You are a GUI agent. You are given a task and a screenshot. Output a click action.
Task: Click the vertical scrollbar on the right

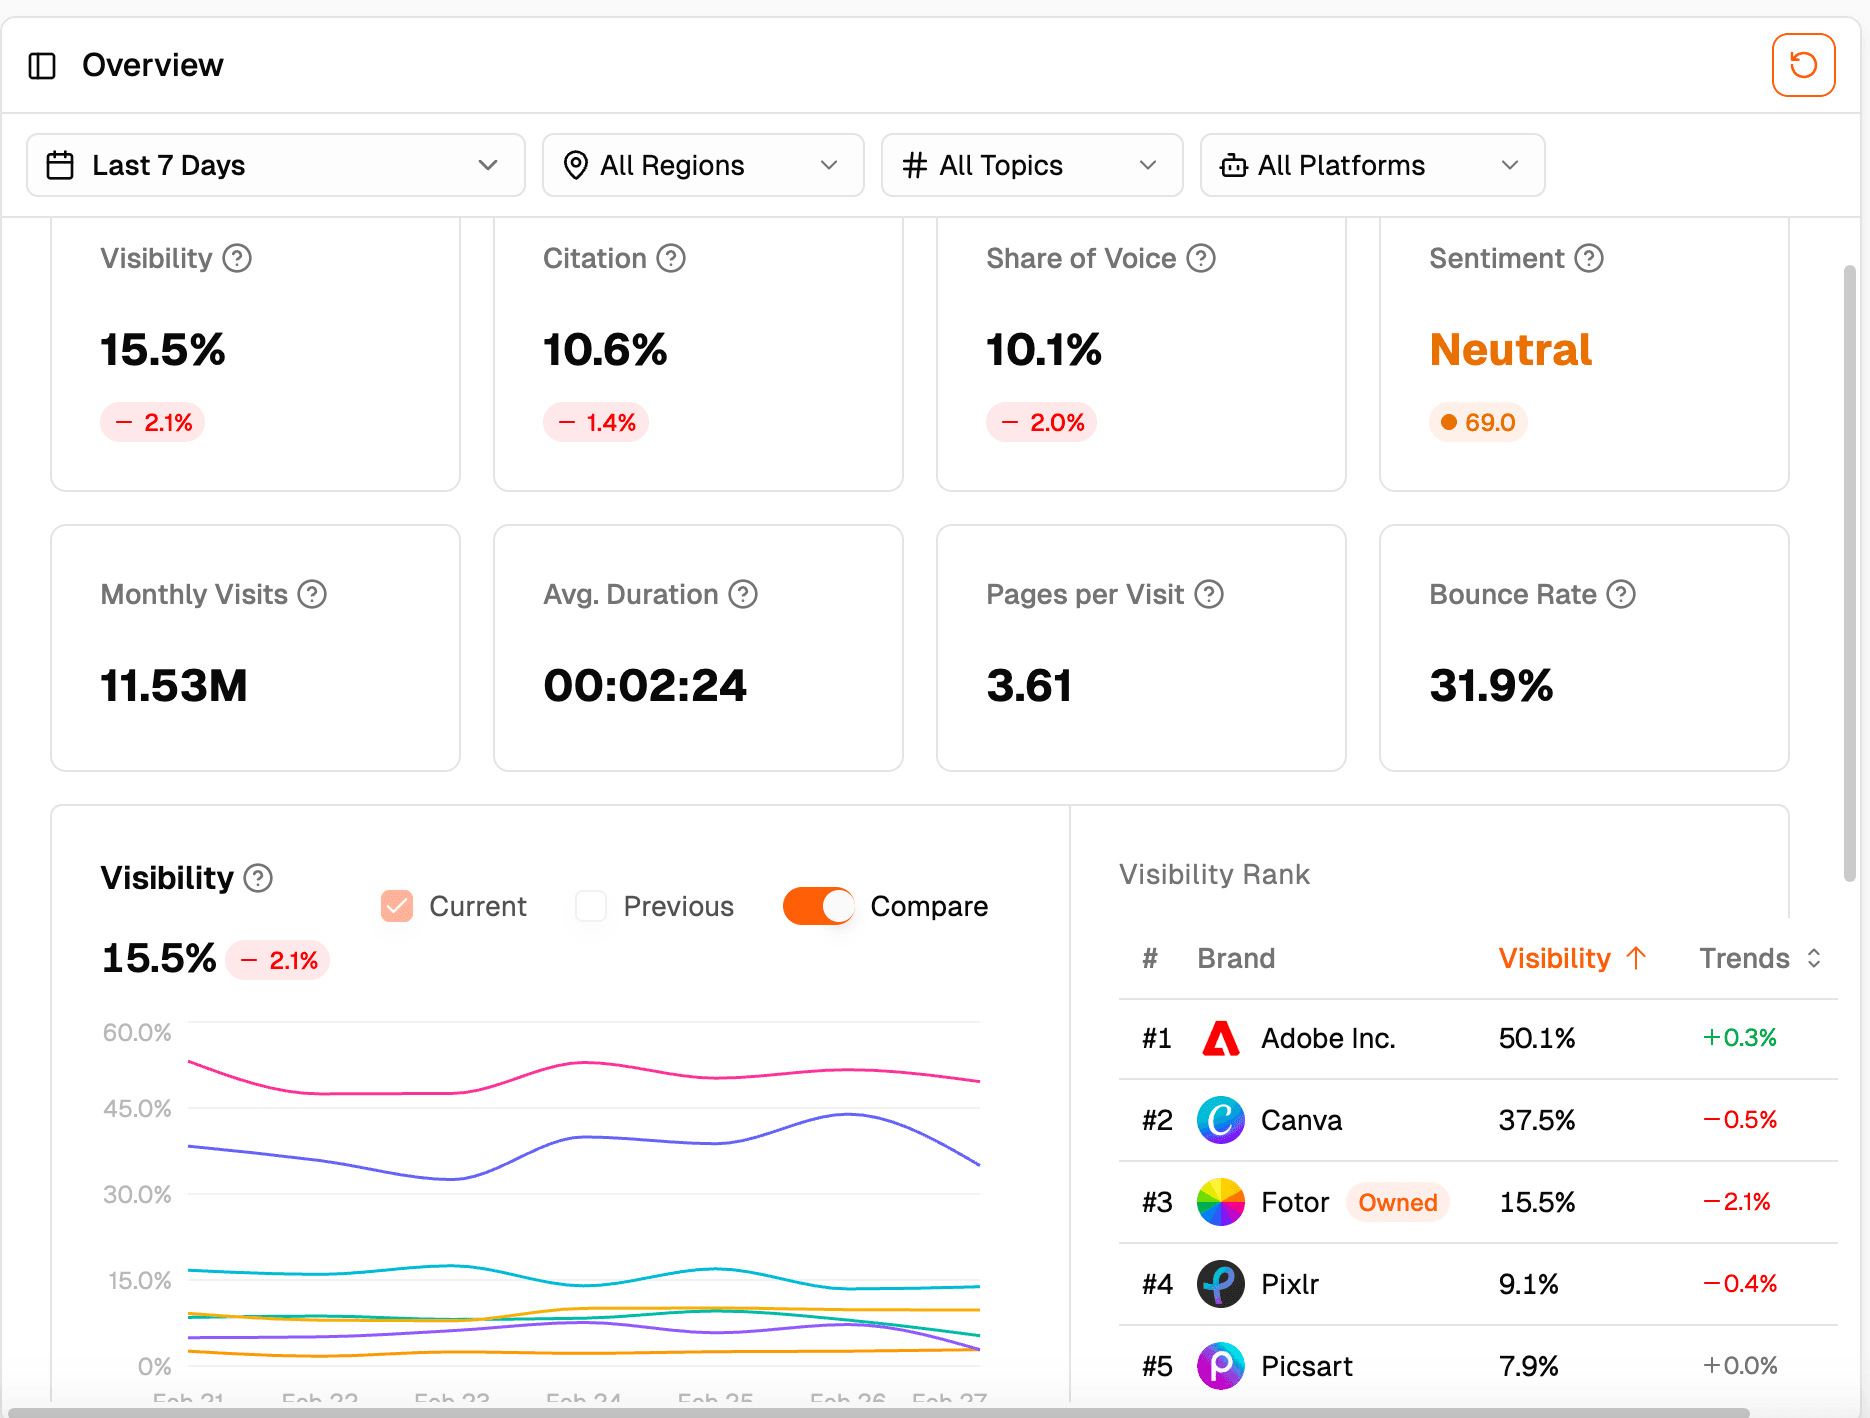(x=1849, y=573)
